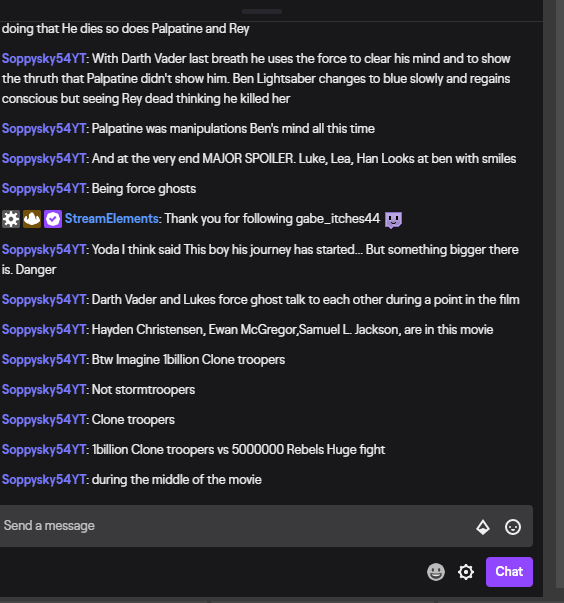Click Soppysky54YT beside "during the middle of the movie"
Screen dimensions: 564x603
click(44, 480)
